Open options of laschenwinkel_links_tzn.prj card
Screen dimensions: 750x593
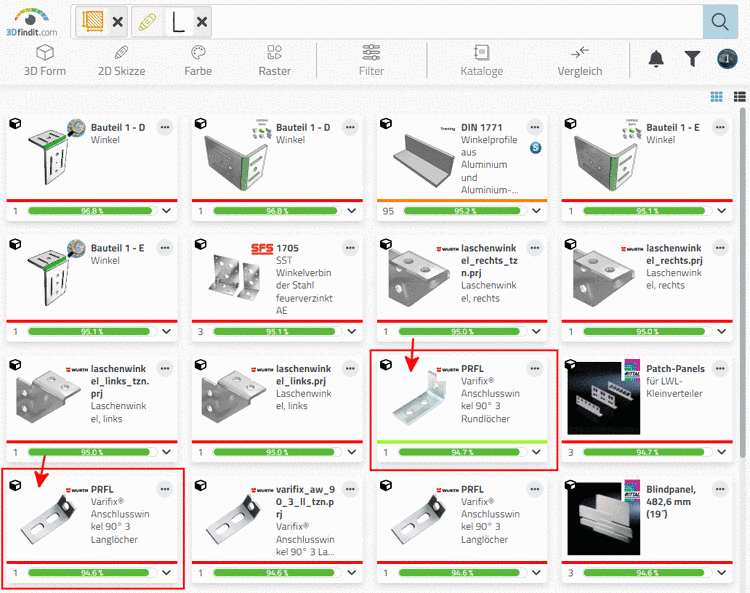click(165, 368)
